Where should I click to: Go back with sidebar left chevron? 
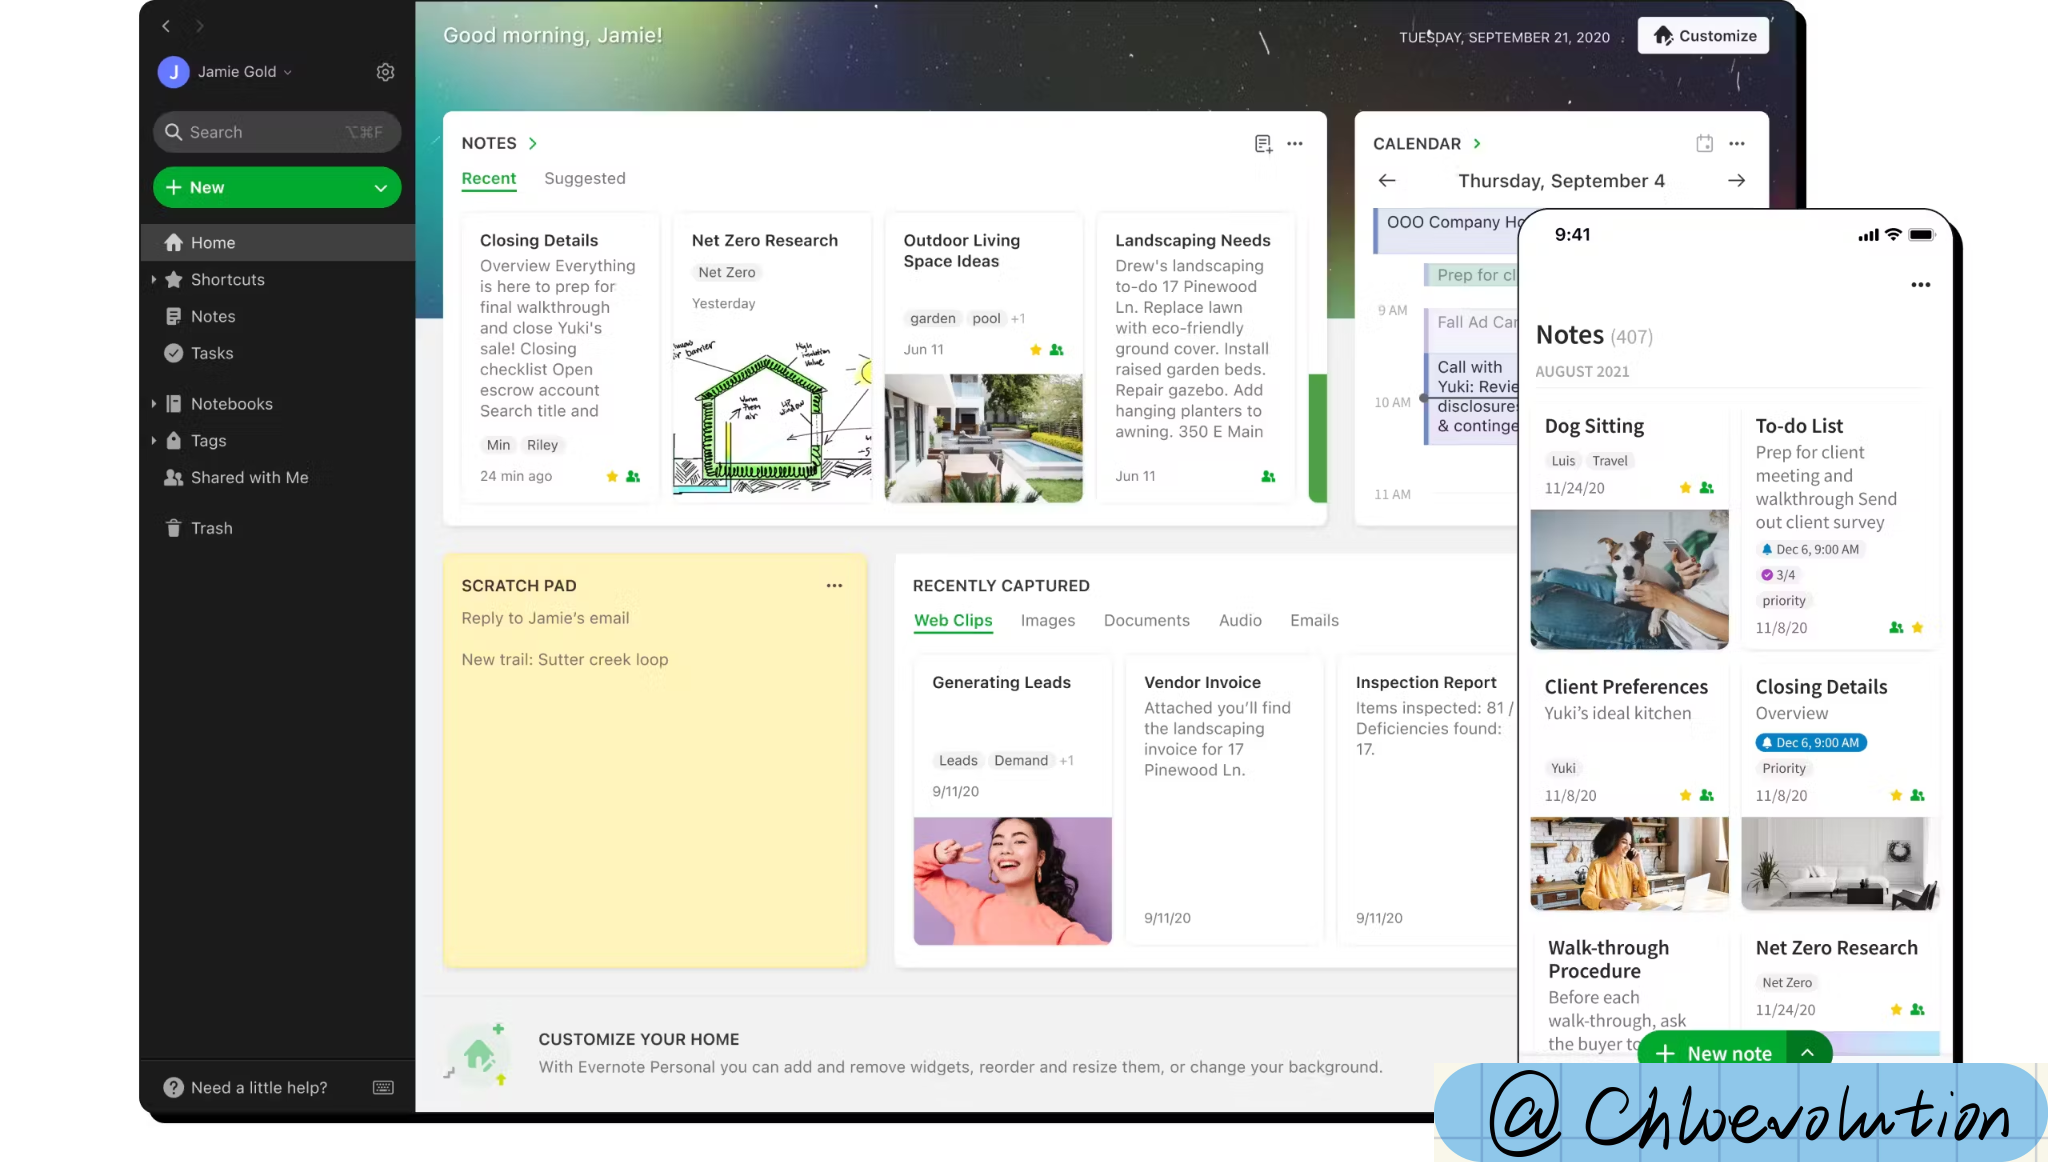[x=166, y=26]
